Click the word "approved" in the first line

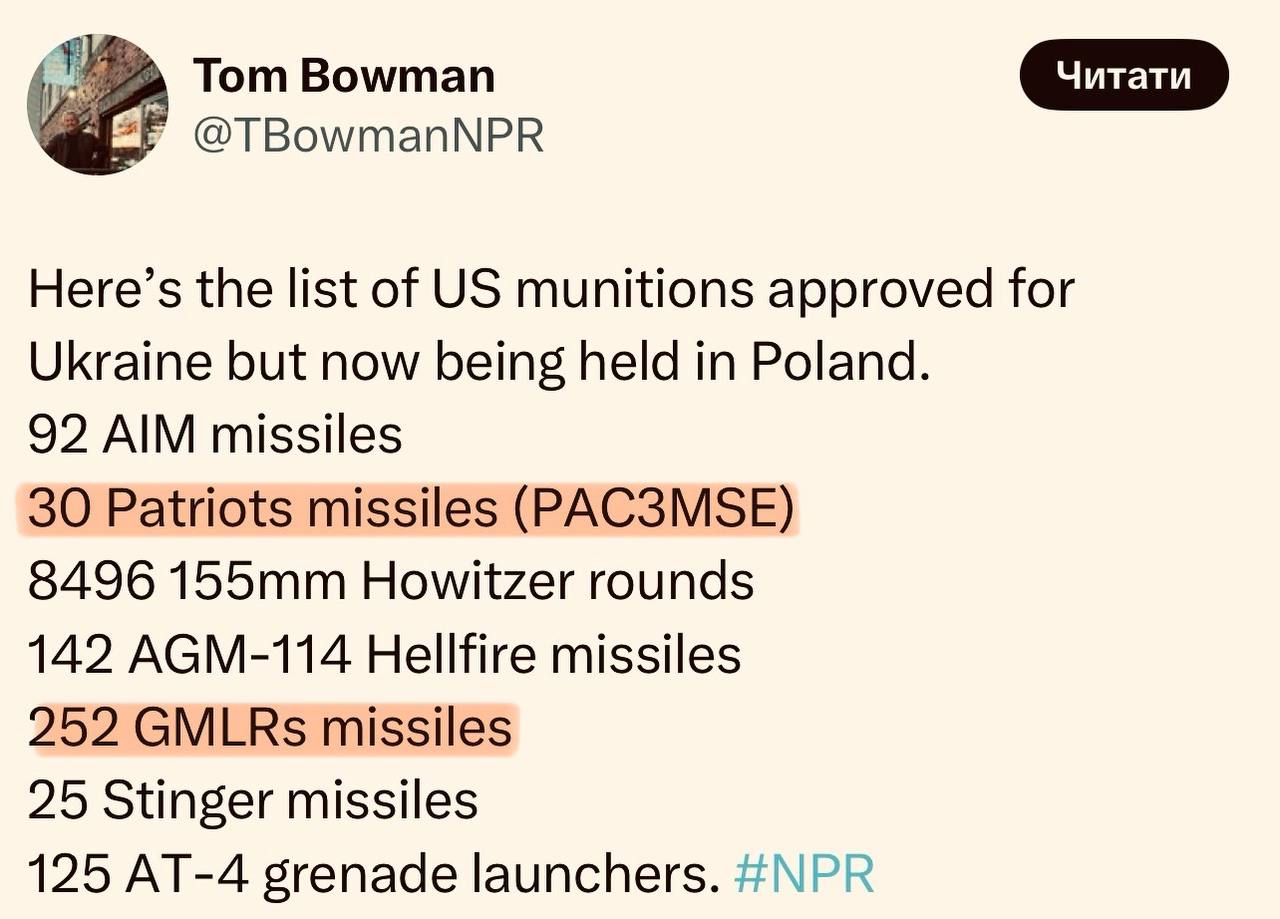(x=846, y=291)
